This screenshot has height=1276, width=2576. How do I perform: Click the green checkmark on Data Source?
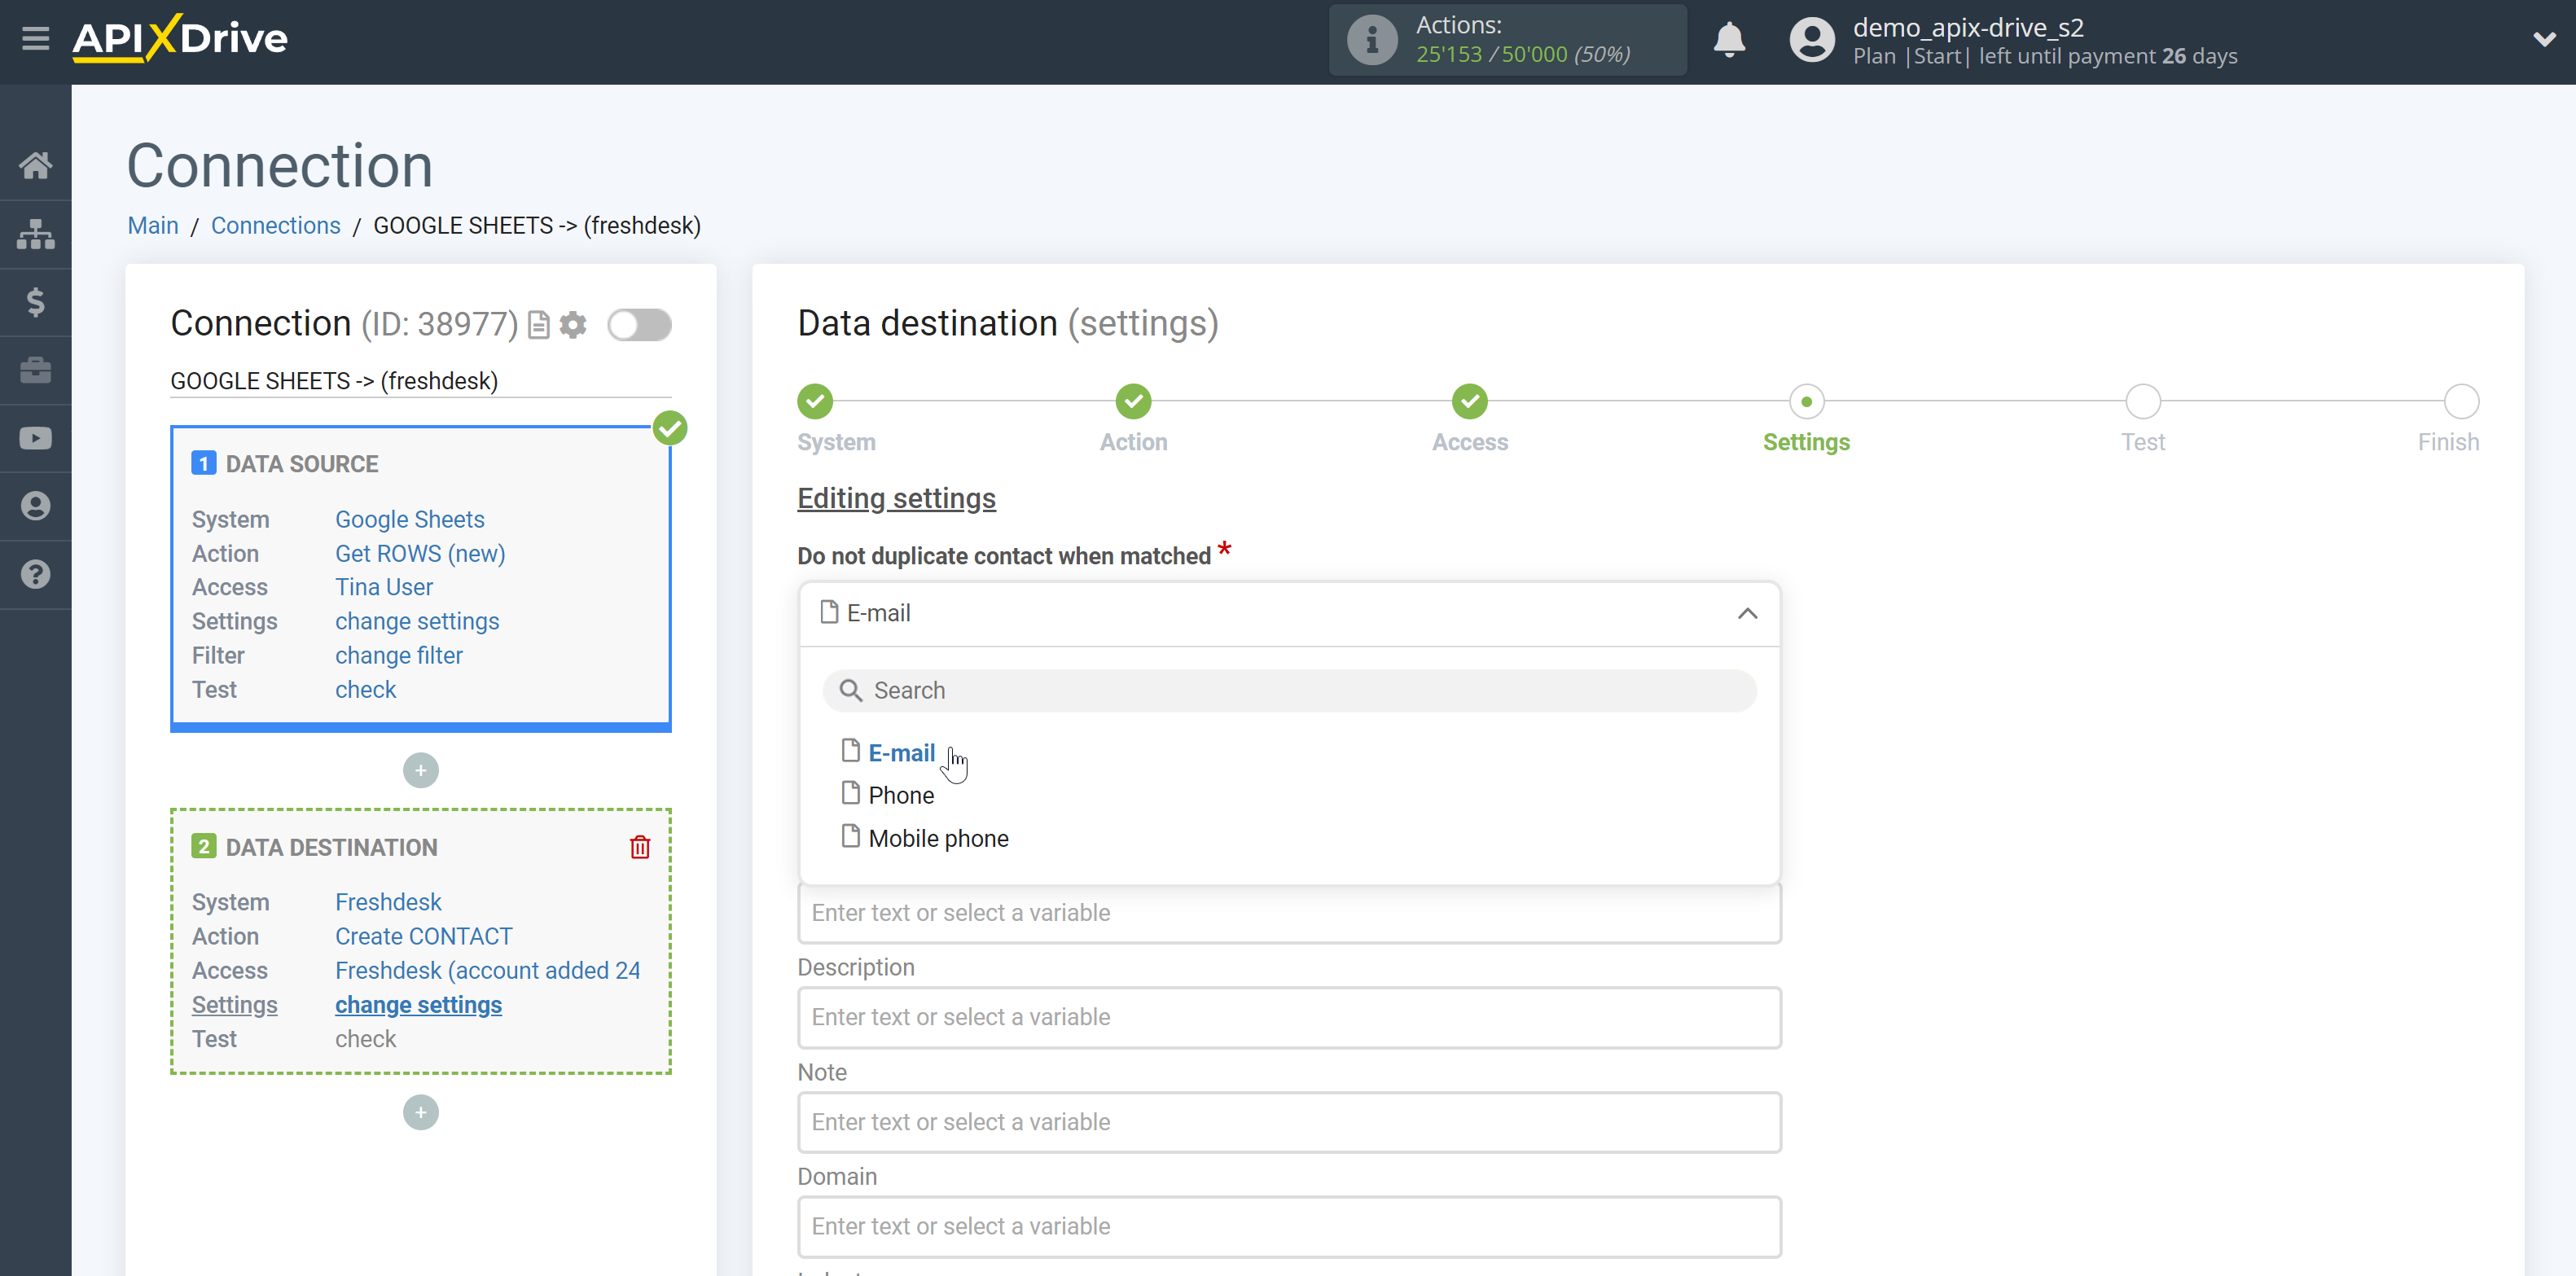(670, 428)
